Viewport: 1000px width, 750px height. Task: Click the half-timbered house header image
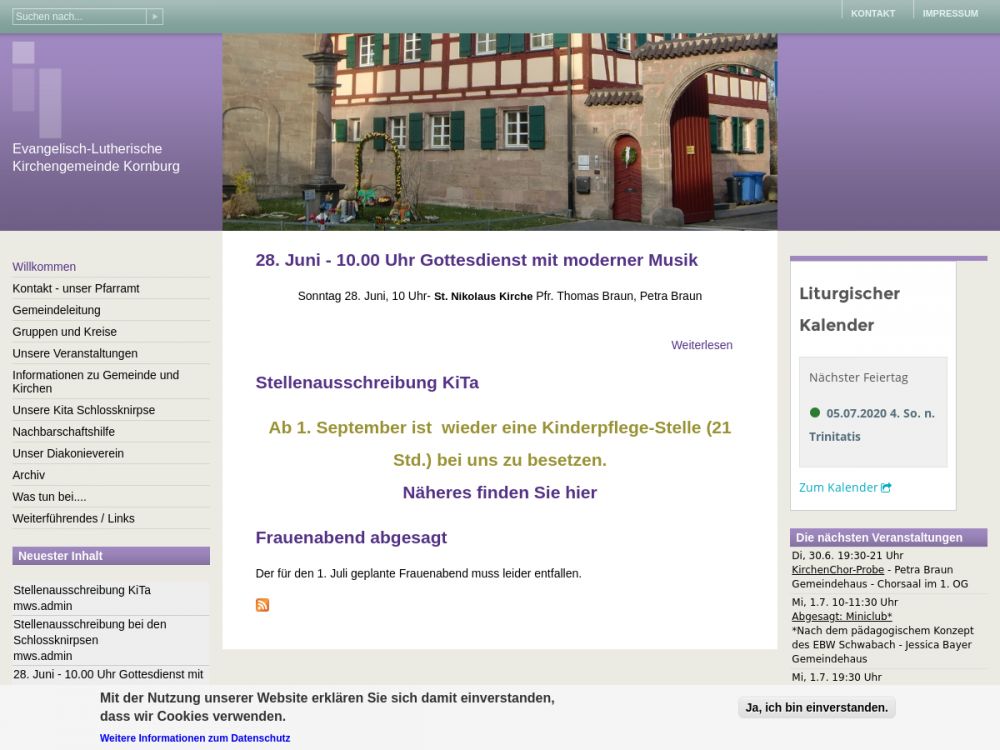click(x=499, y=132)
